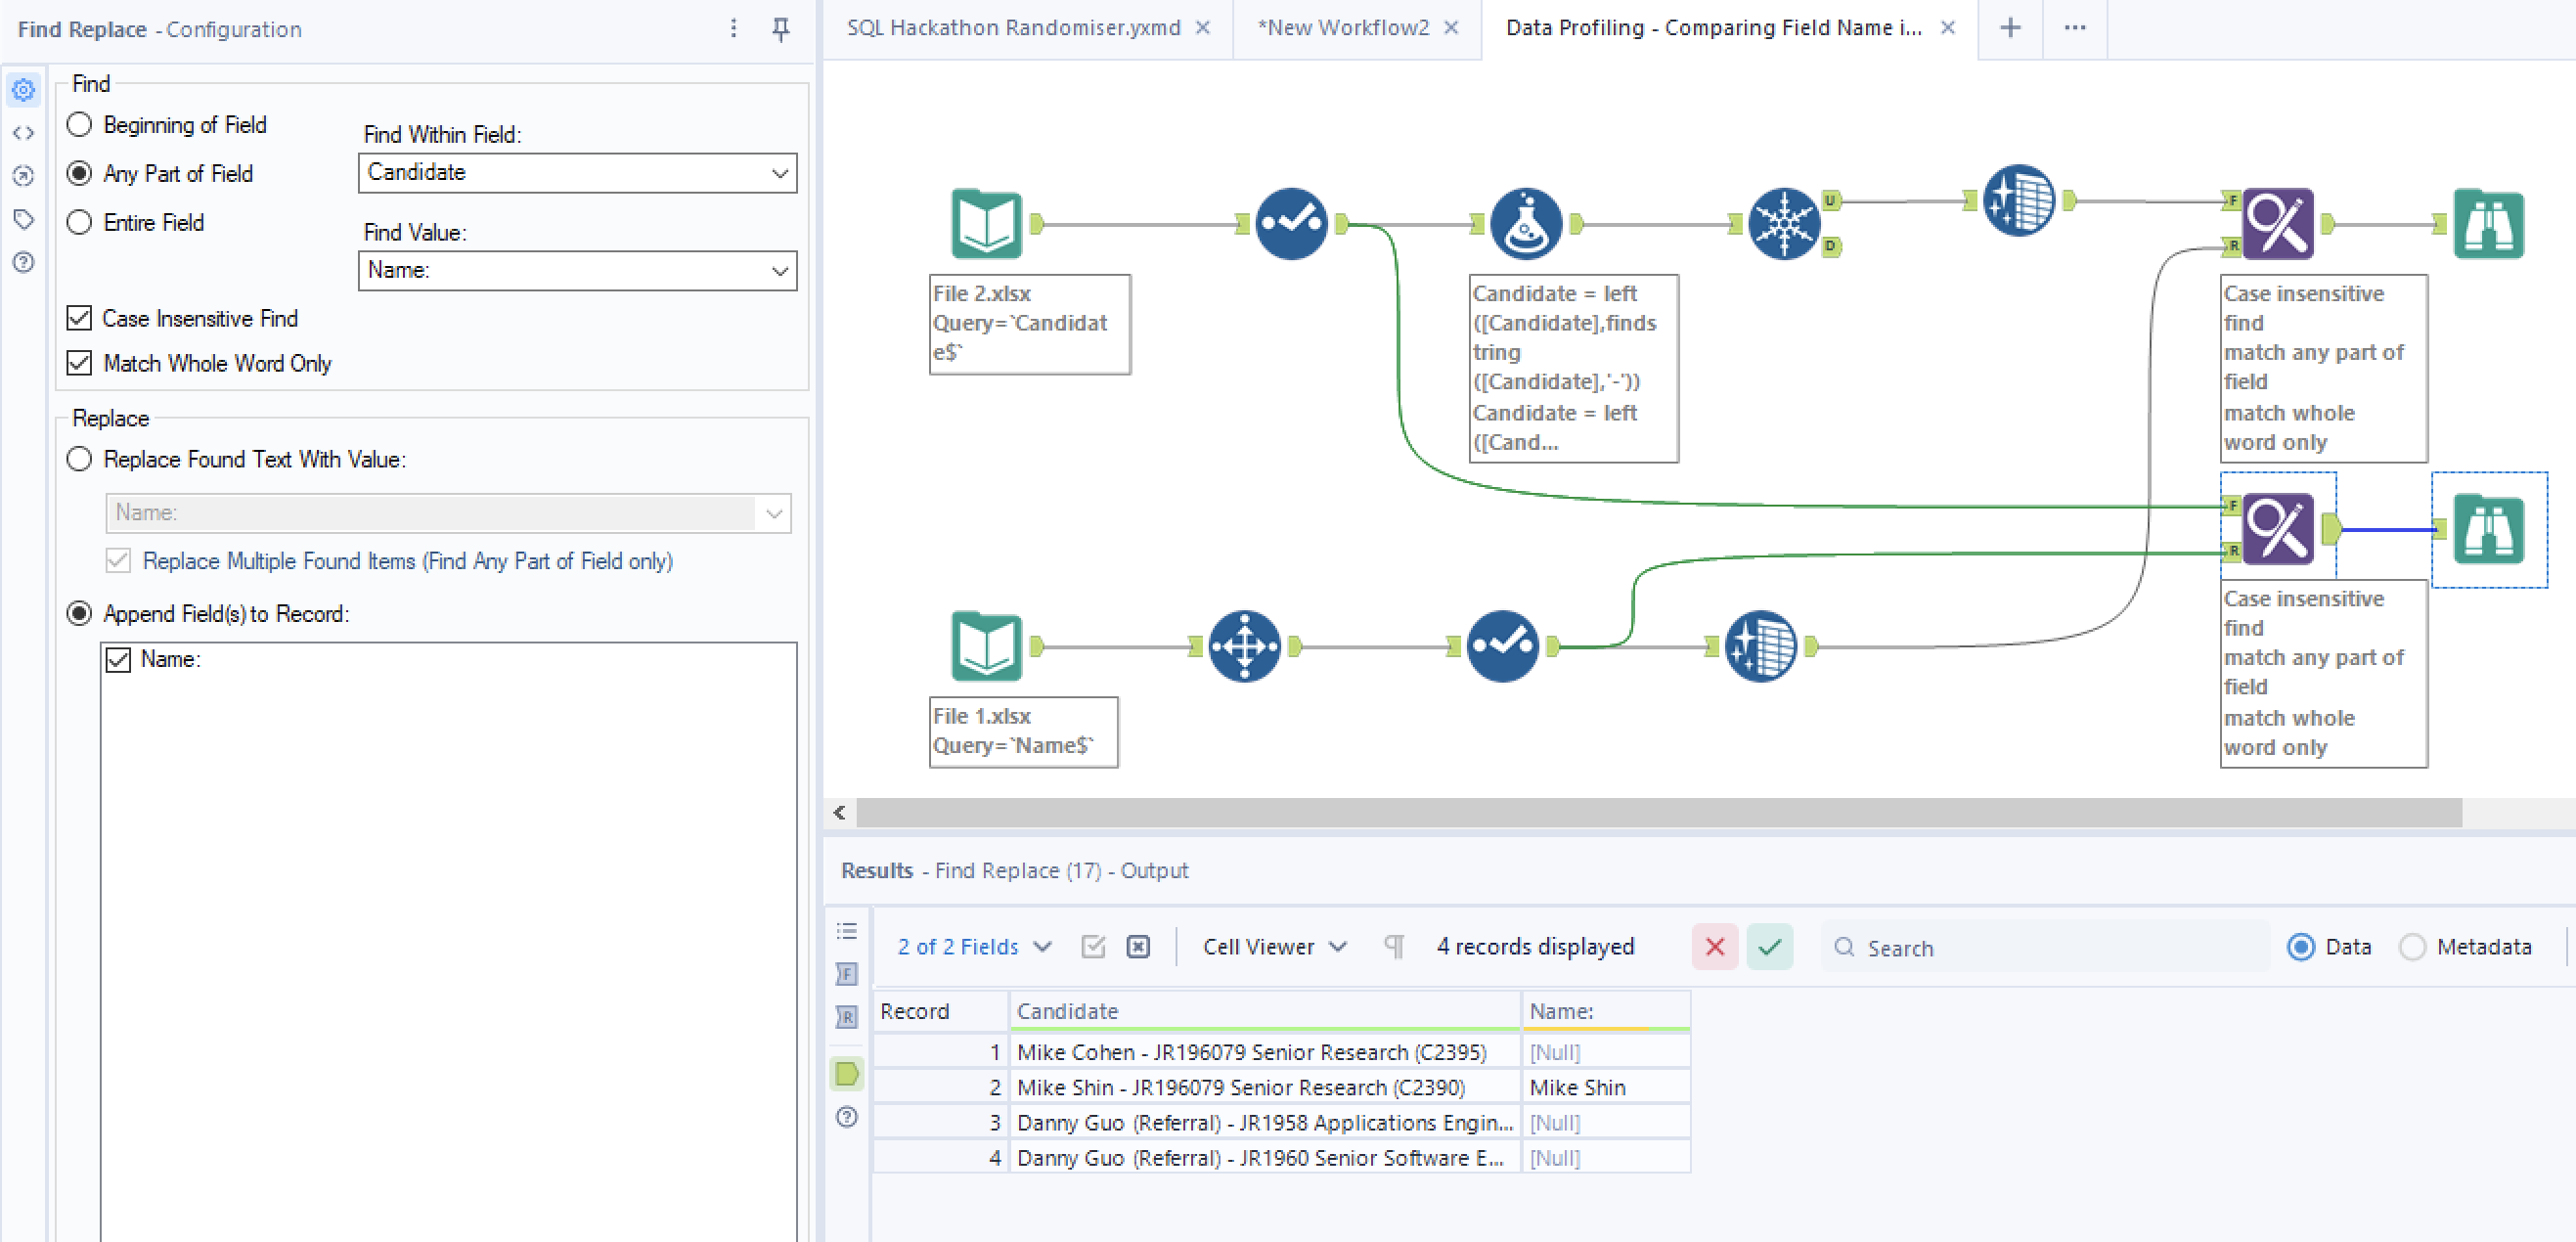
Task: Click the File 2.xlsx Input Data tool
Action: click(986, 224)
